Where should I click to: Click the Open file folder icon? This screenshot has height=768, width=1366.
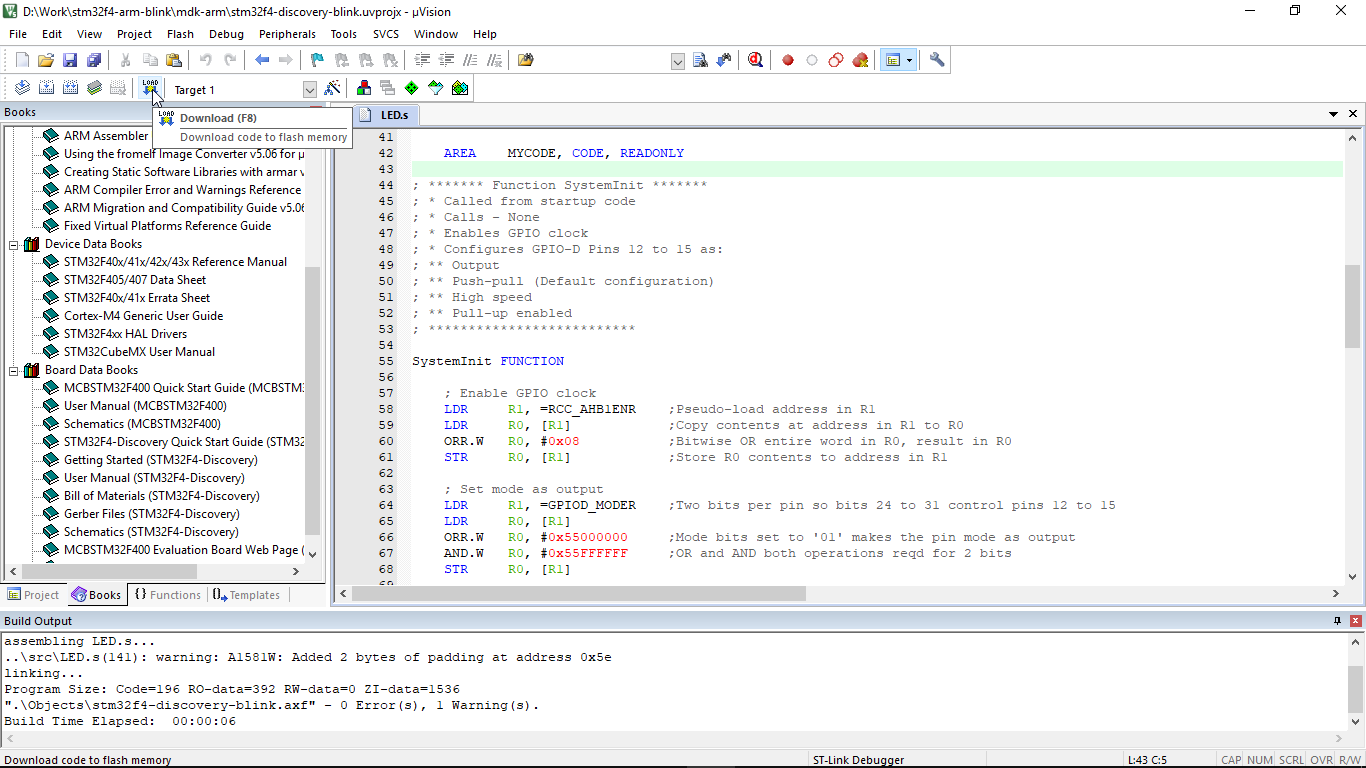[46, 60]
